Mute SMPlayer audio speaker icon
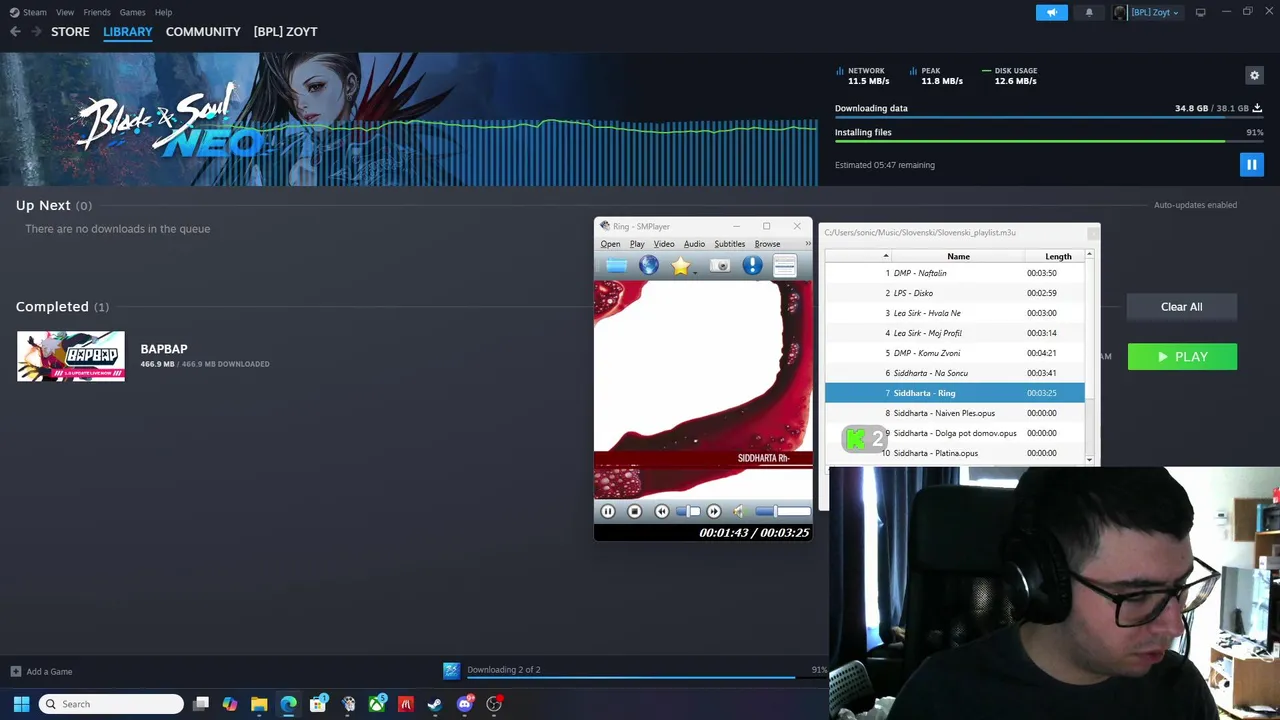Screen dimensions: 1280x720 [738, 511]
